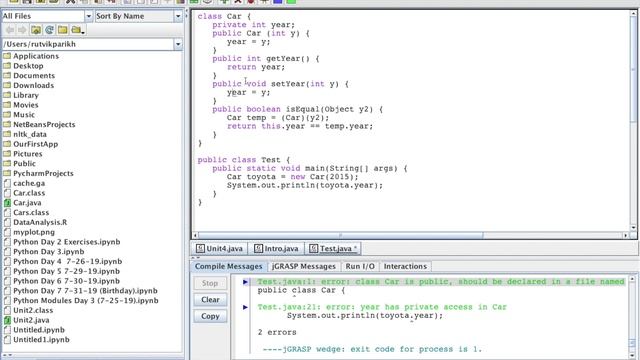Select the Library folder icon
This screenshot has height=360, width=640.
7,95
